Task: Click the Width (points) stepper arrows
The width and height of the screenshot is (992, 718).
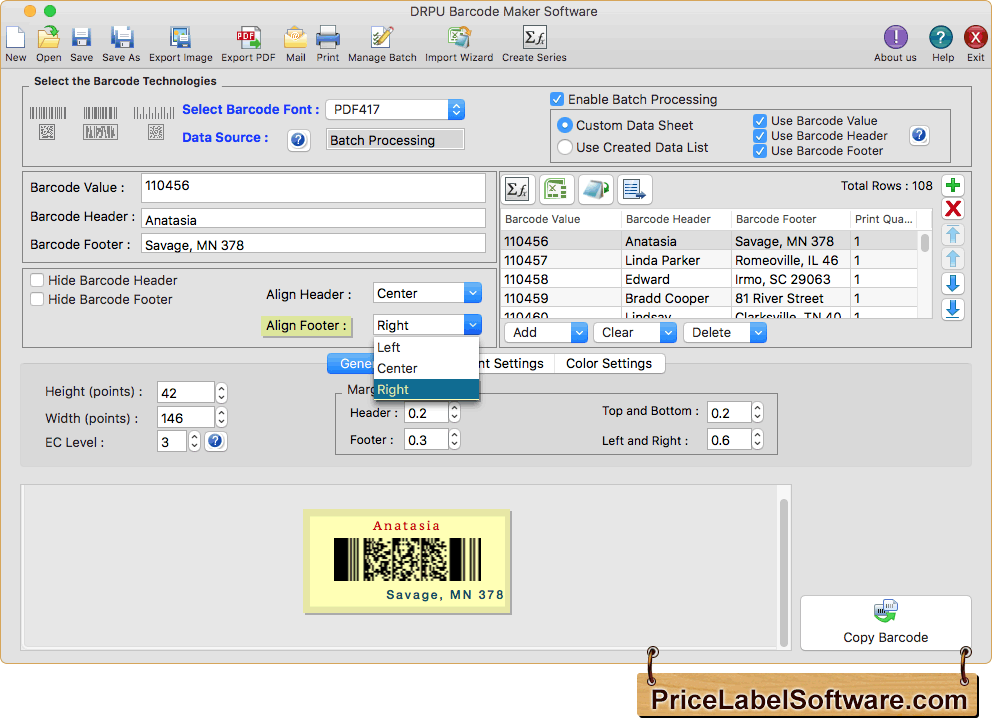Action: (221, 418)
